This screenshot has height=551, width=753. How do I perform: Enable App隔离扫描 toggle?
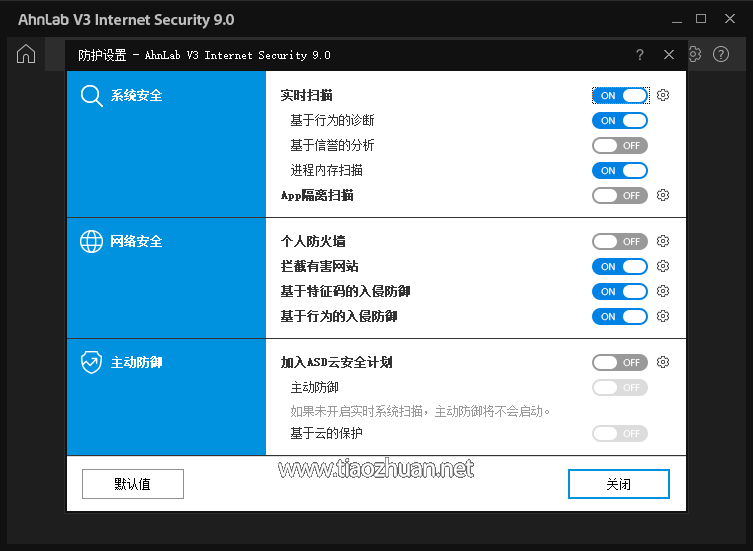620,196
